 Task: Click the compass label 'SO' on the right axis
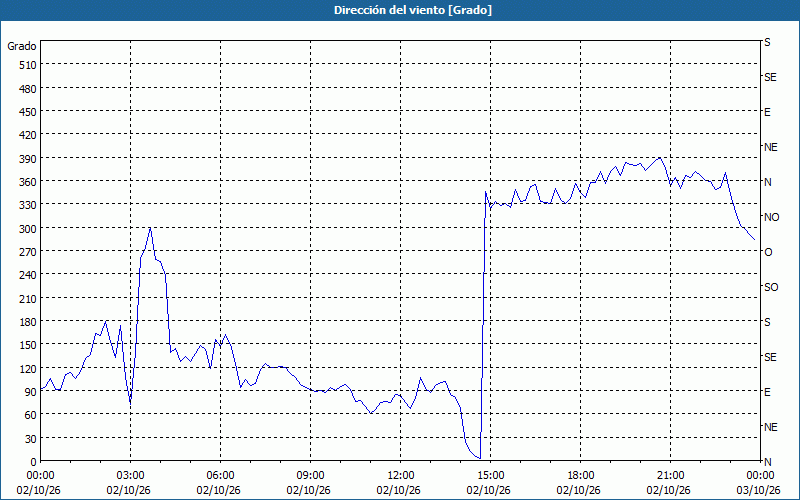771,288
